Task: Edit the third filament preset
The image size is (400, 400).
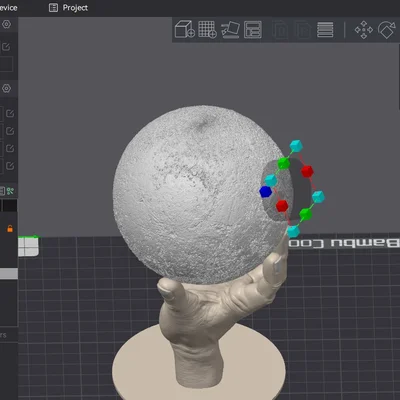Action: click(x=10, y=148)
